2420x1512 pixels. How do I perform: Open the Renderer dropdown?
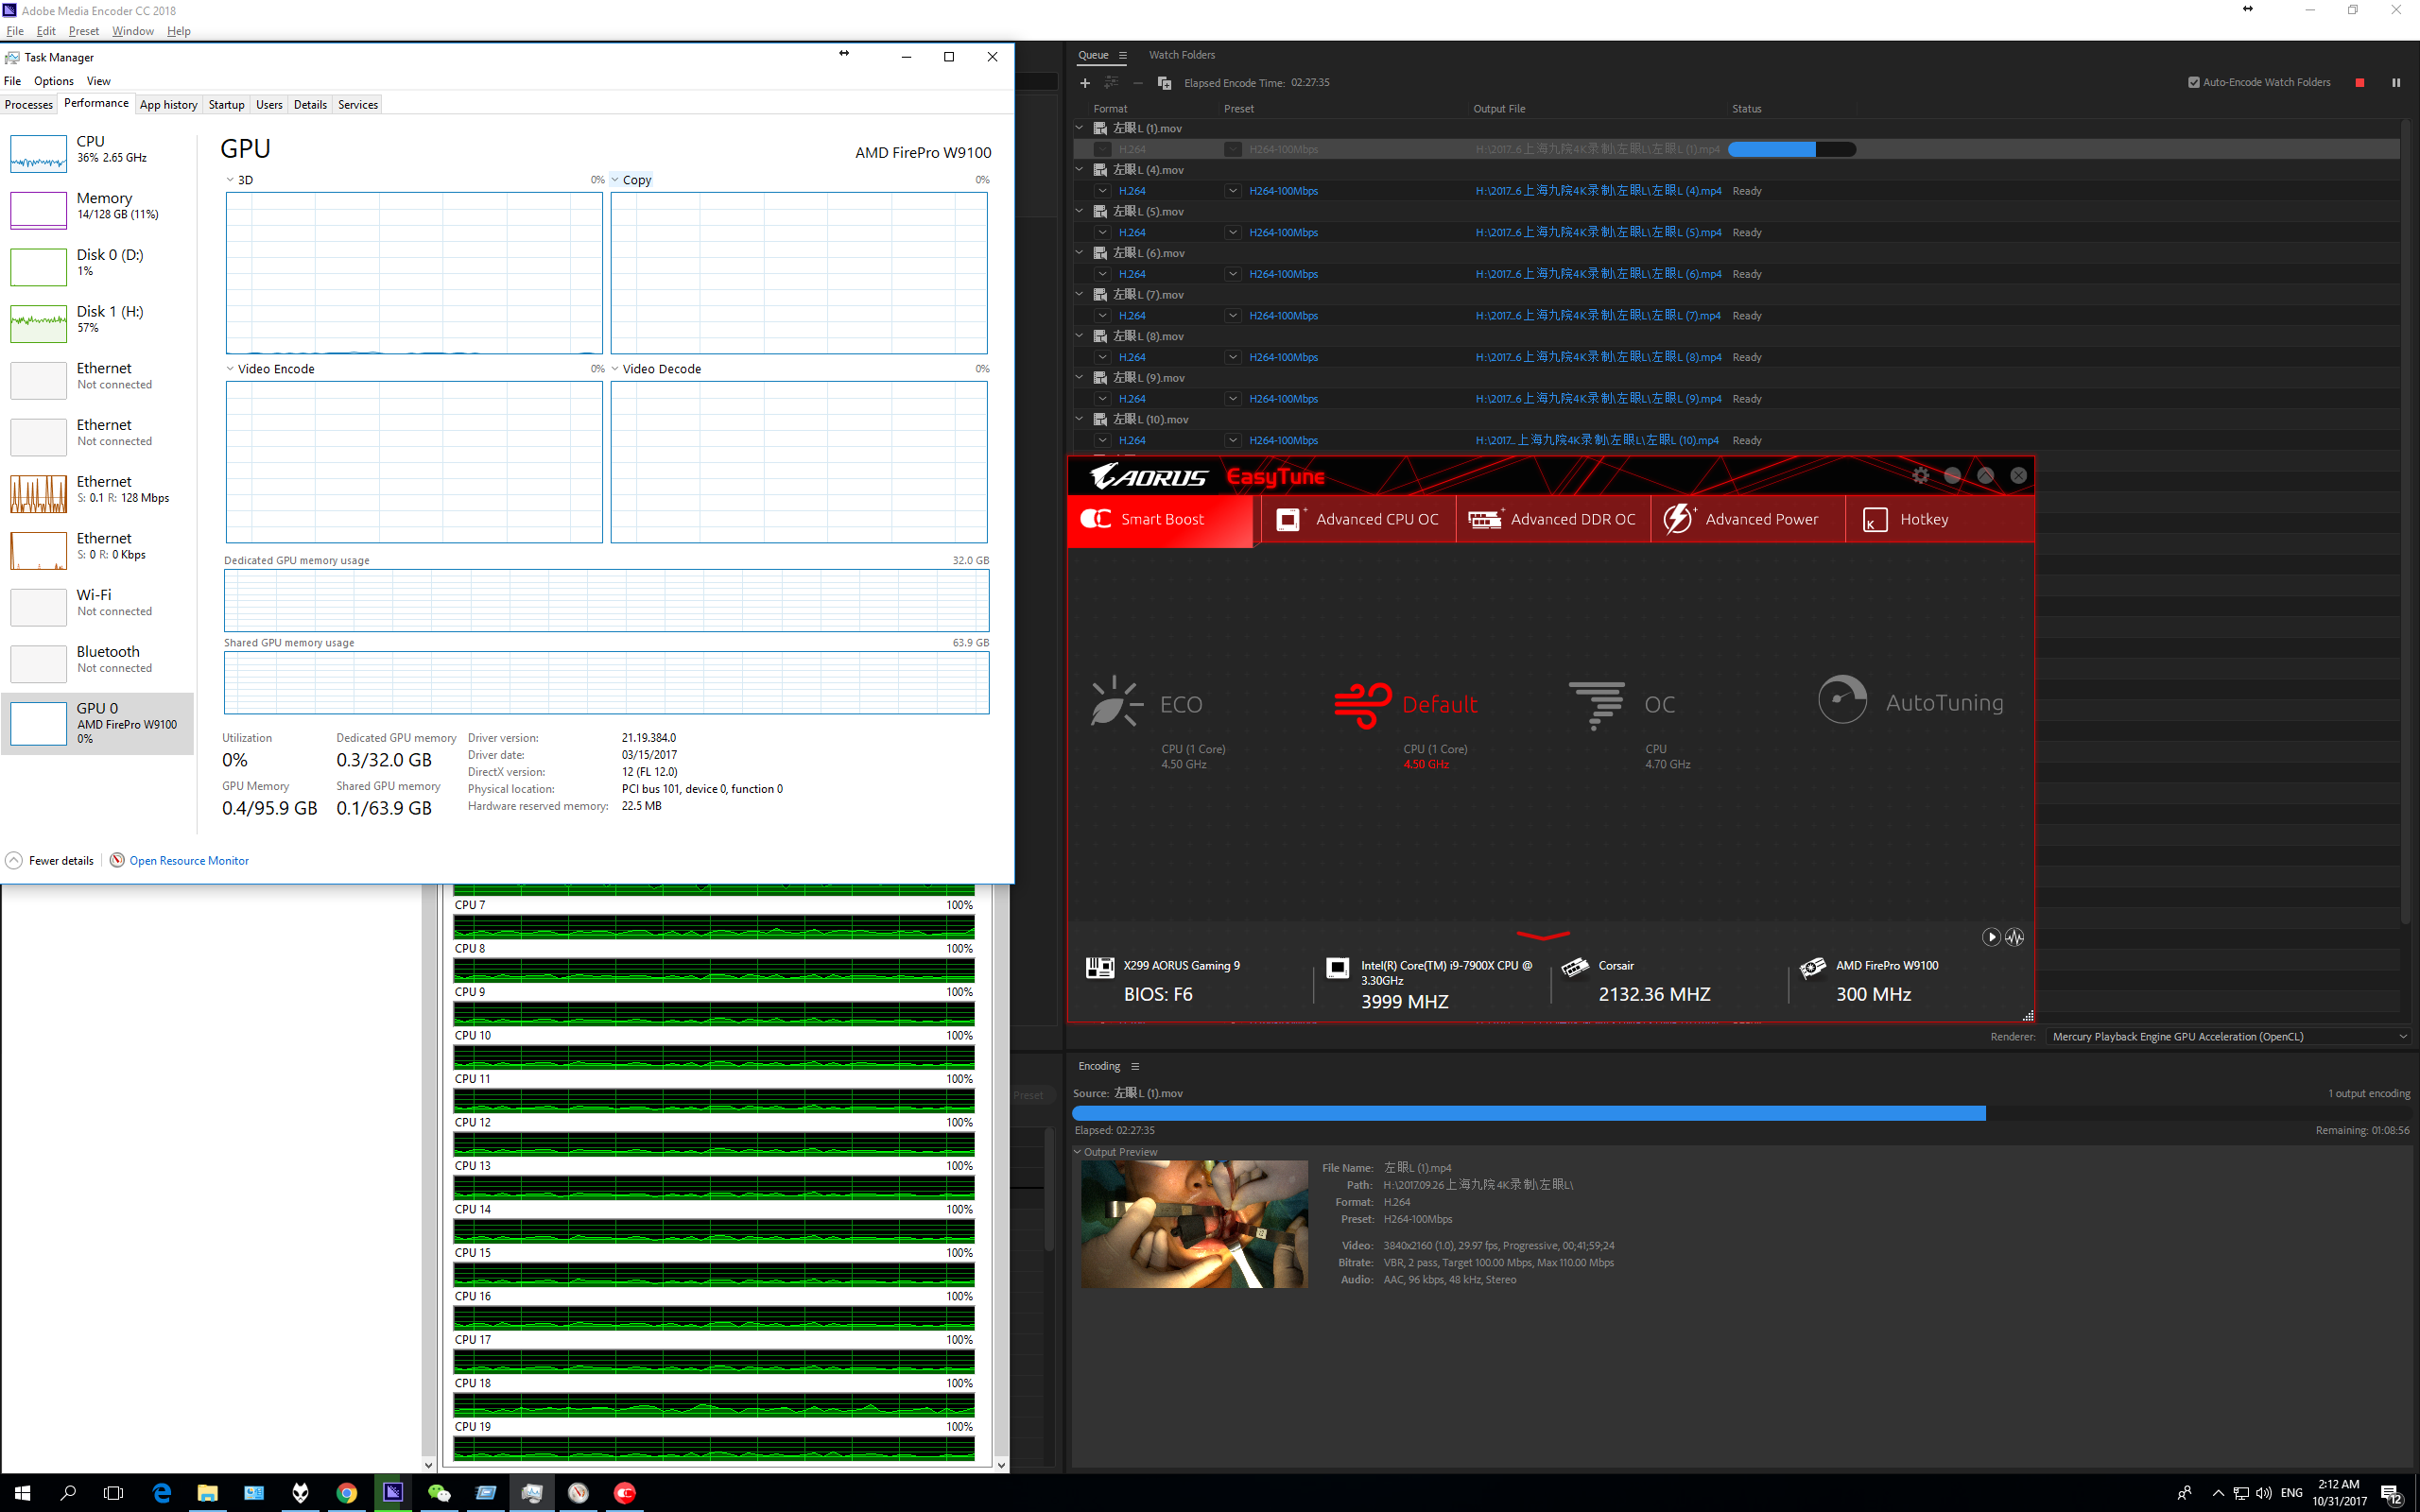pyautogui.click(x=2229, y=1037)
